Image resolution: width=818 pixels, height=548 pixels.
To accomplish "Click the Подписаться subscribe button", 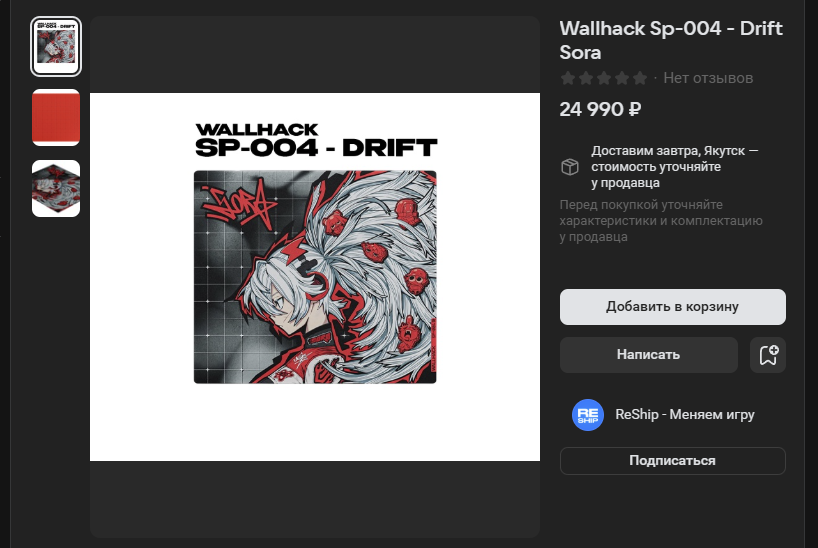I will click(672, 461).
